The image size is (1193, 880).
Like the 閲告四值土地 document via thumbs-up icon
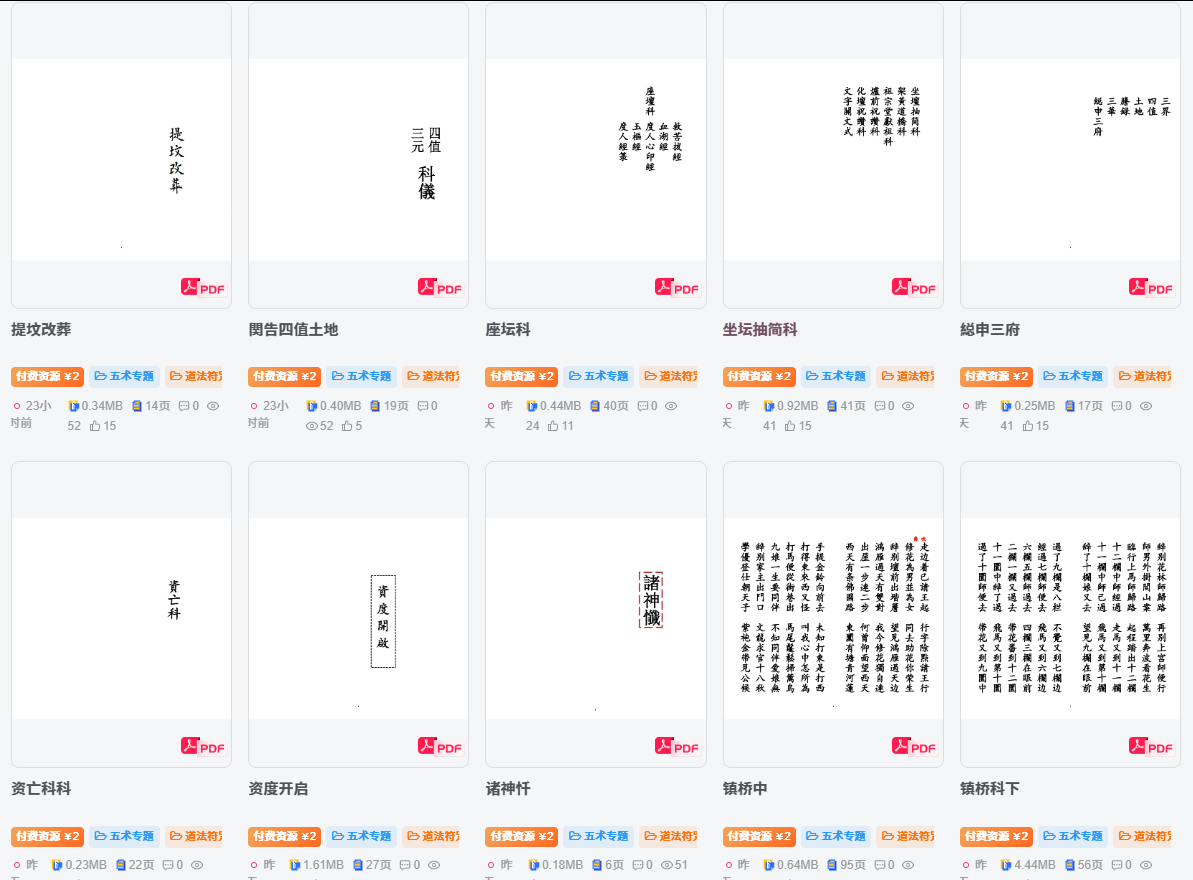pos(347,426)
